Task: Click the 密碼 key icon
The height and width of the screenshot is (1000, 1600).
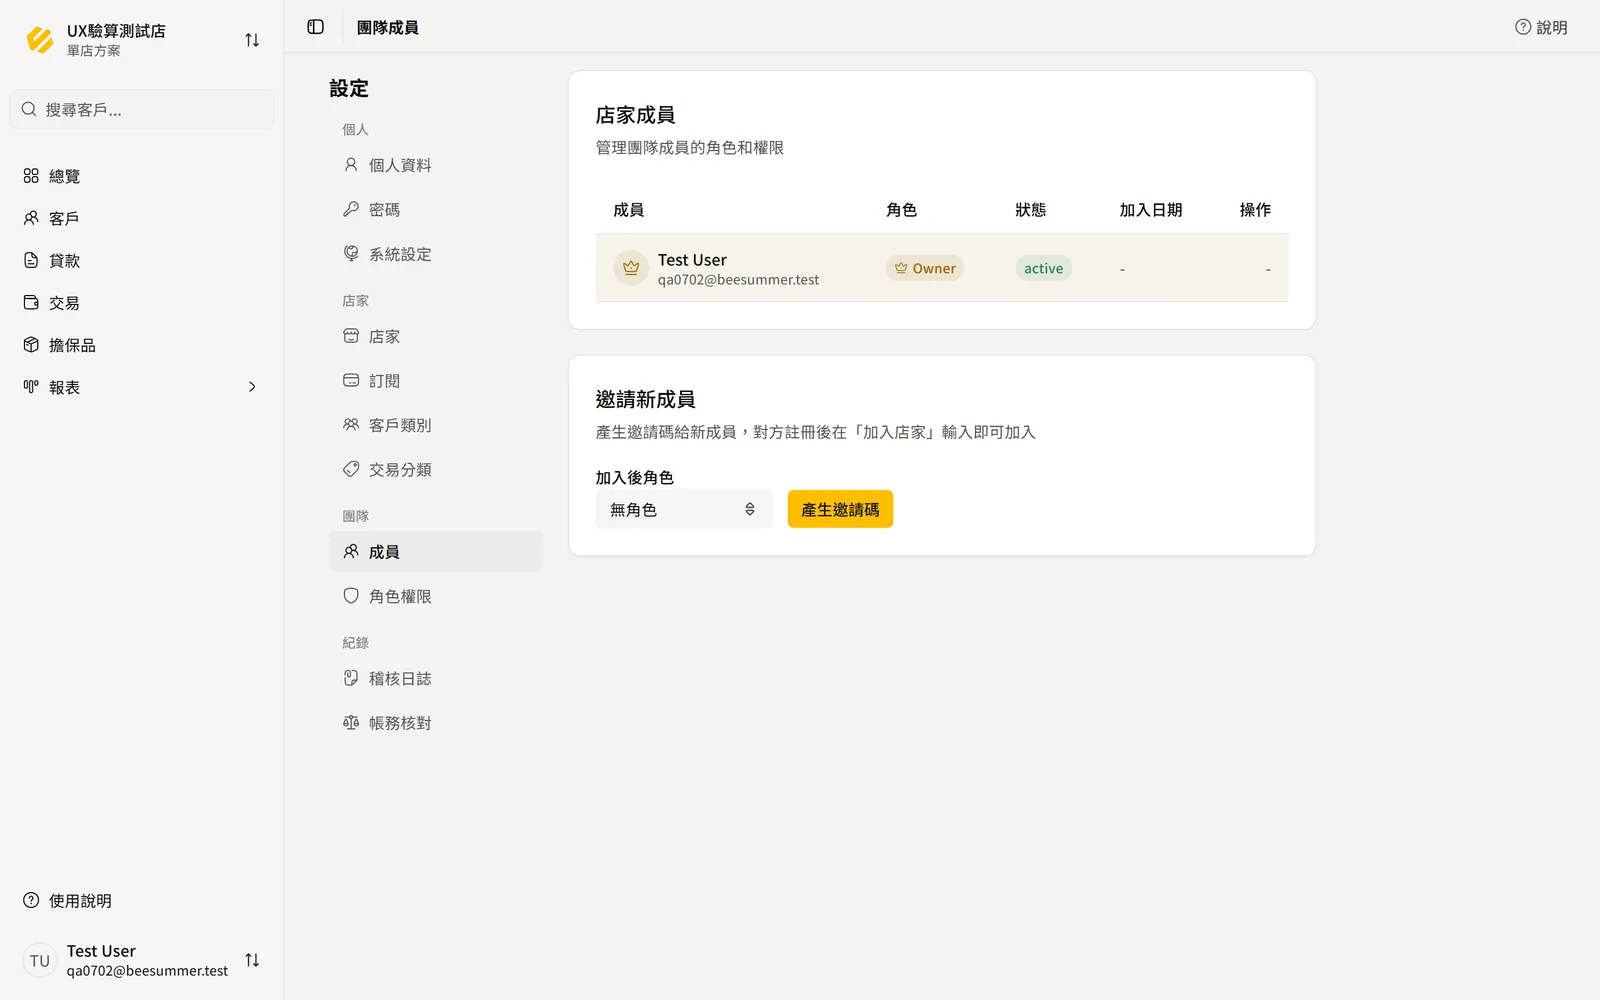Action: [351, 209]
